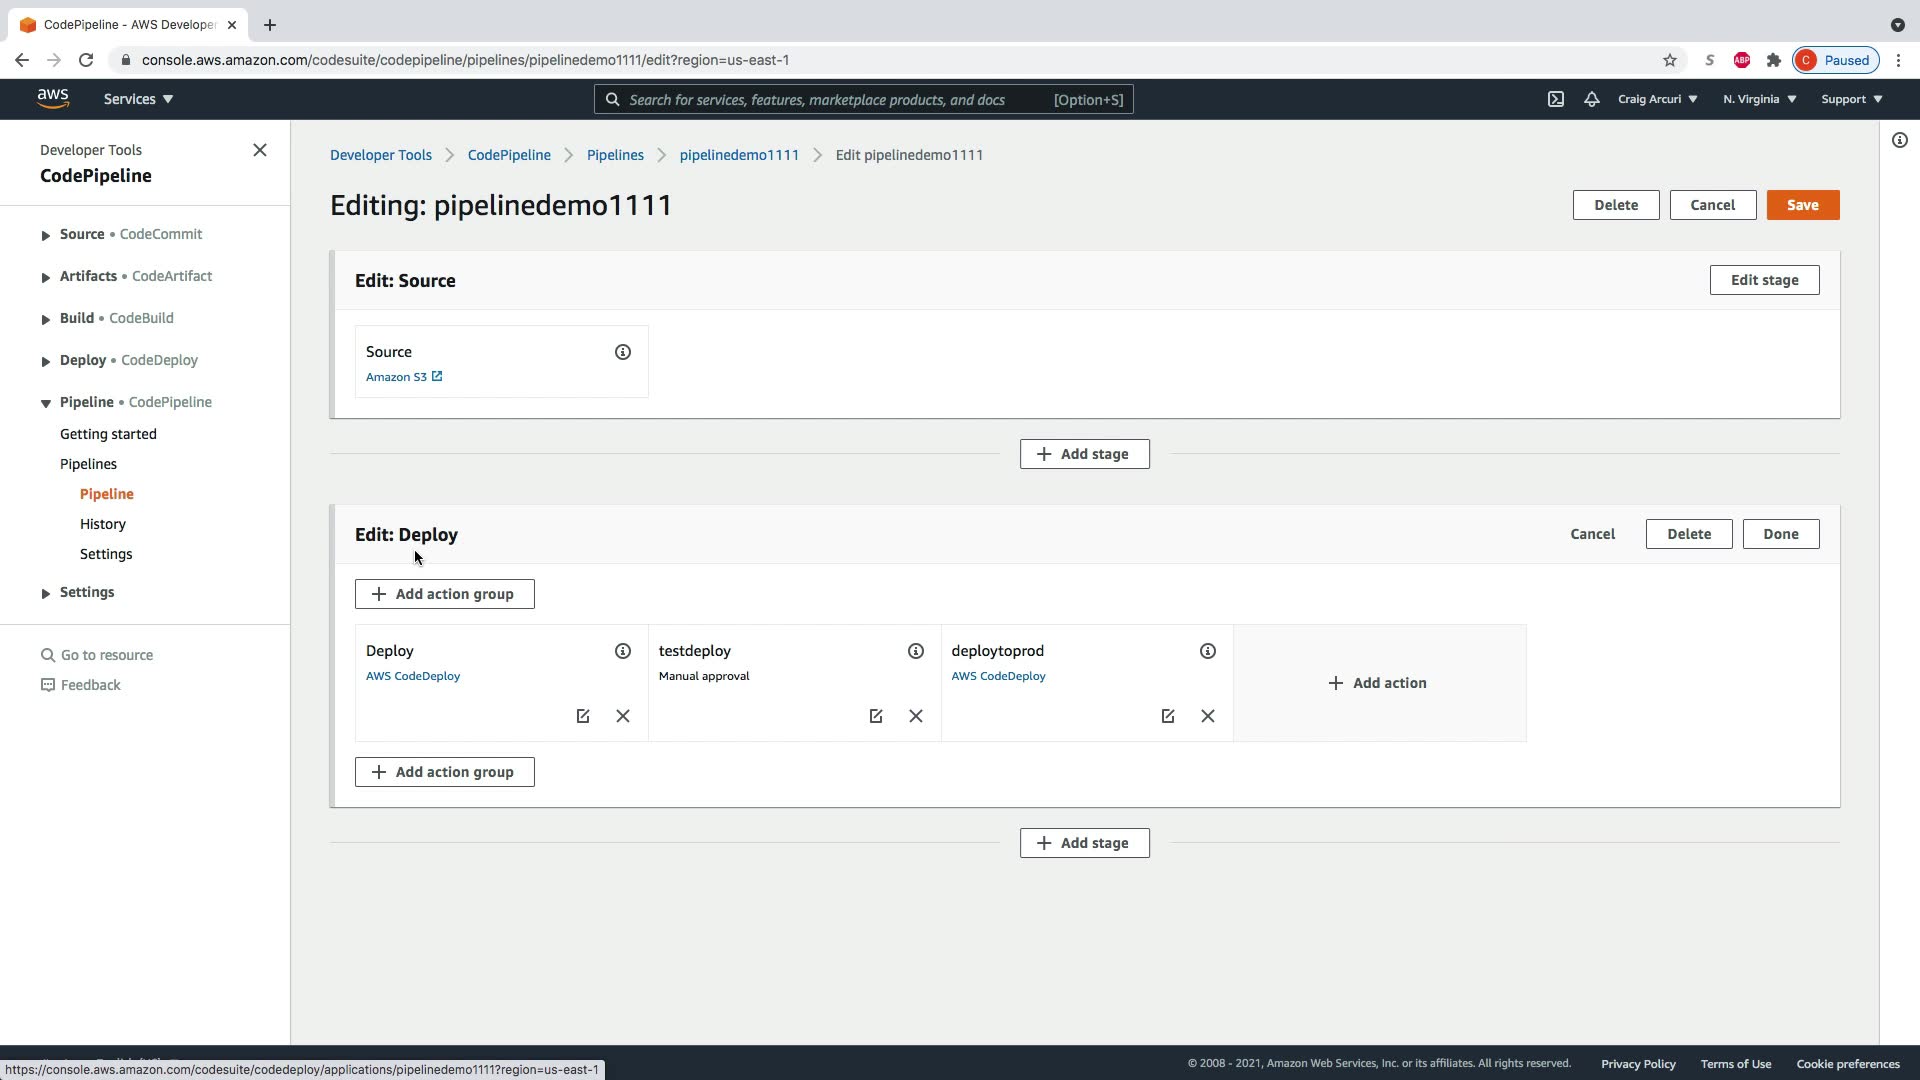Expand the Source CodeCommit section
This screenshot has width=1920, height=1080.
click(x=45, y=235)
